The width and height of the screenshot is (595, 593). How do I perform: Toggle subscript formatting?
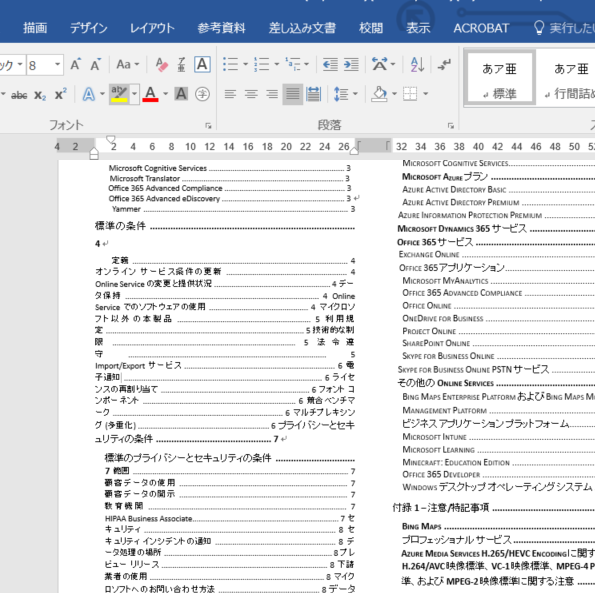(x=40, y=94)
